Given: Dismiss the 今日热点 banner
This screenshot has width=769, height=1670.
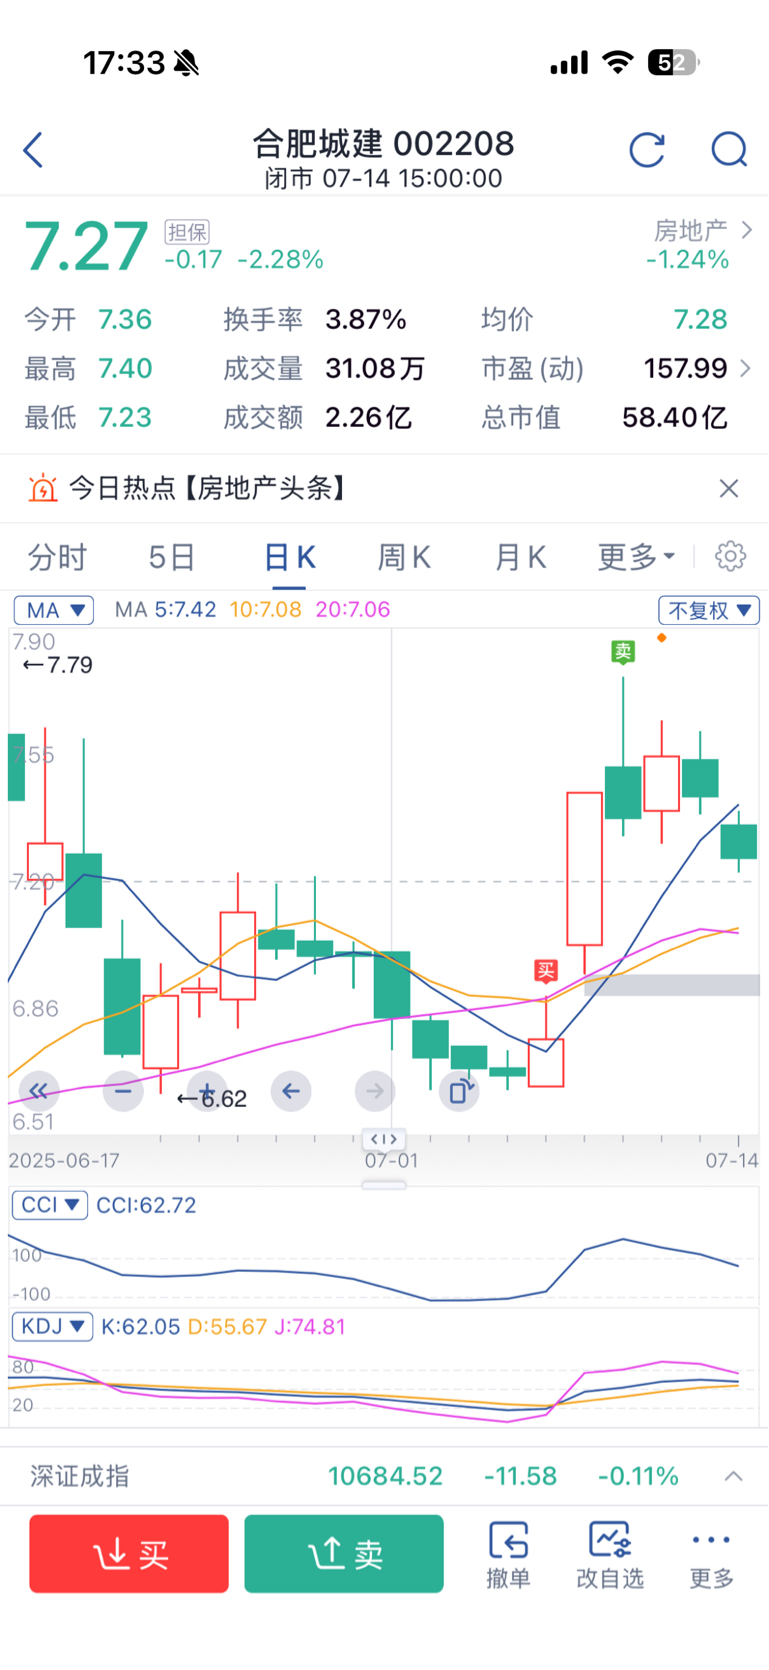Looking at the screenshot, I should tap(729, 488).
